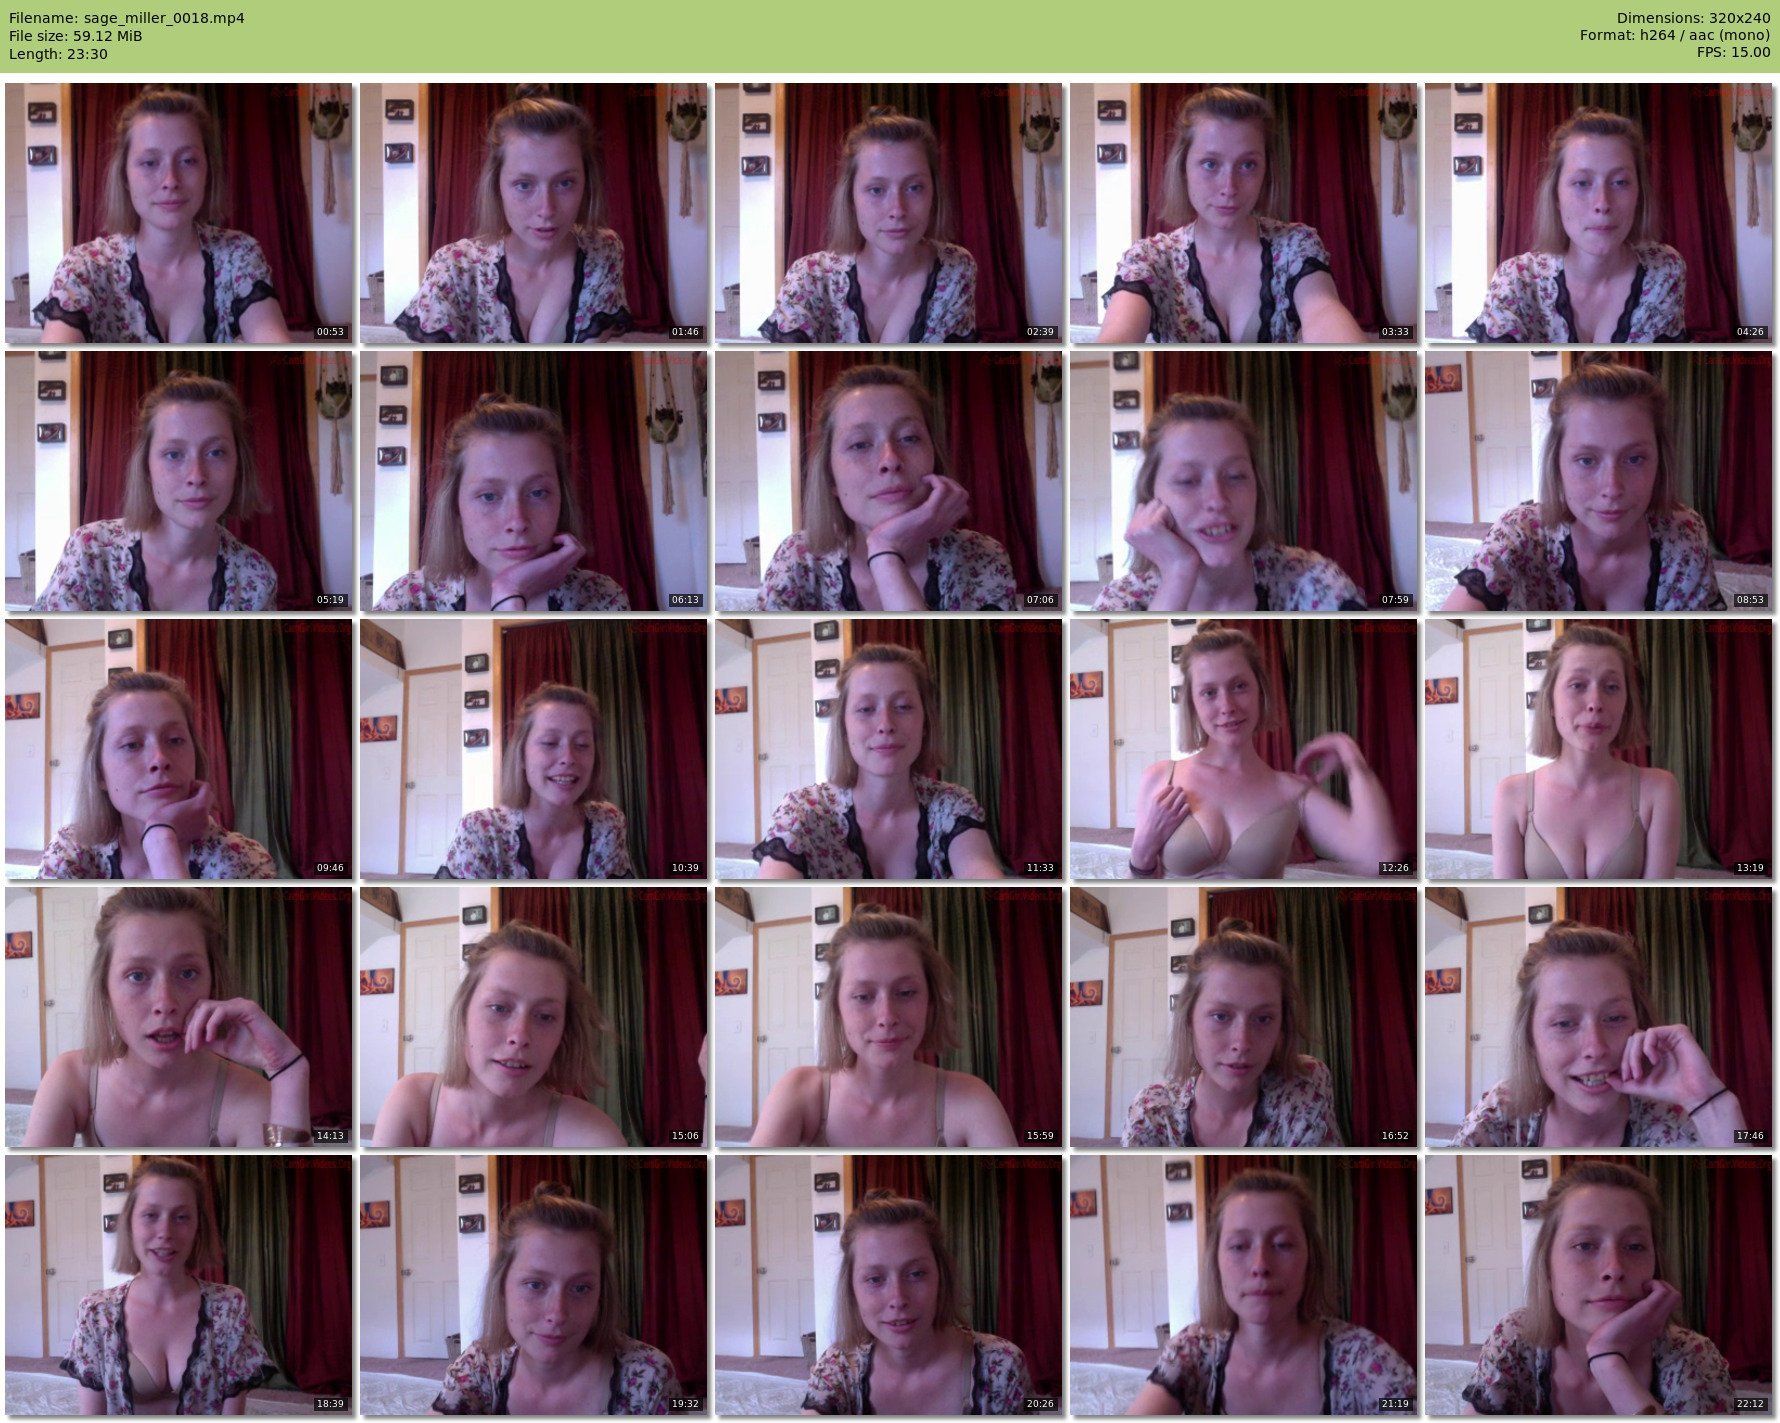Screen dimensions: 1780x1423
Task: Select the frame labeled 17:46
Action: coord(1598,1017)
